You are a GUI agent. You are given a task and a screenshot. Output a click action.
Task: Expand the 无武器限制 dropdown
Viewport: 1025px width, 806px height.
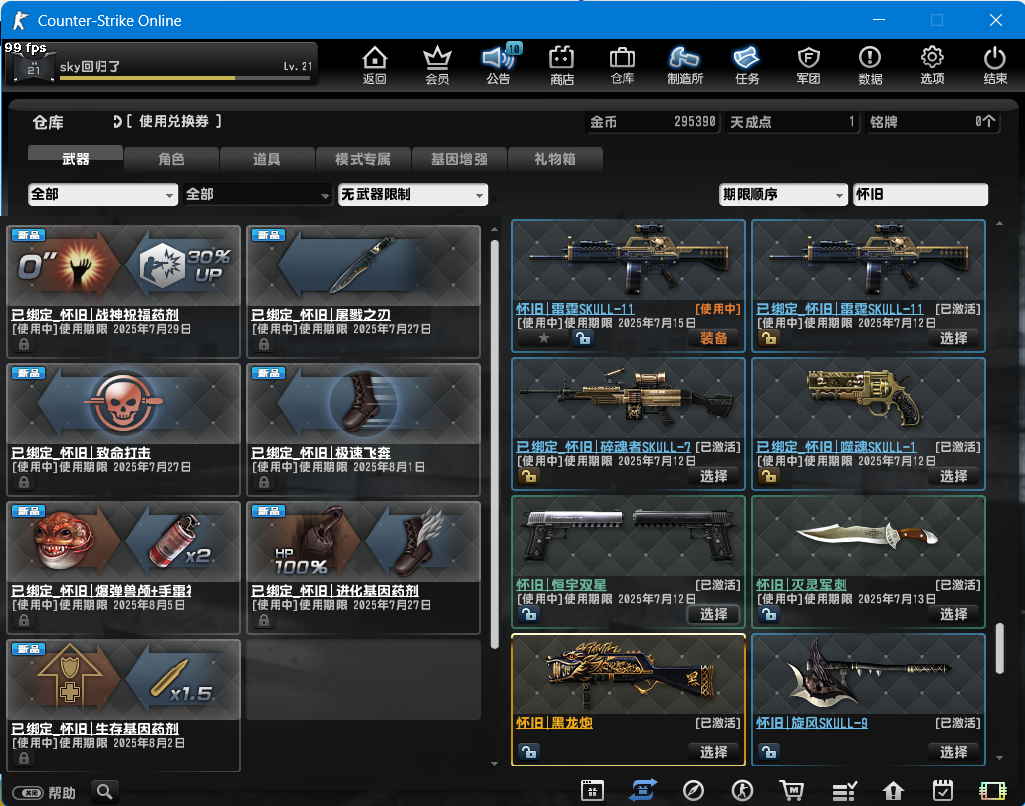click(x=412, y=194)
